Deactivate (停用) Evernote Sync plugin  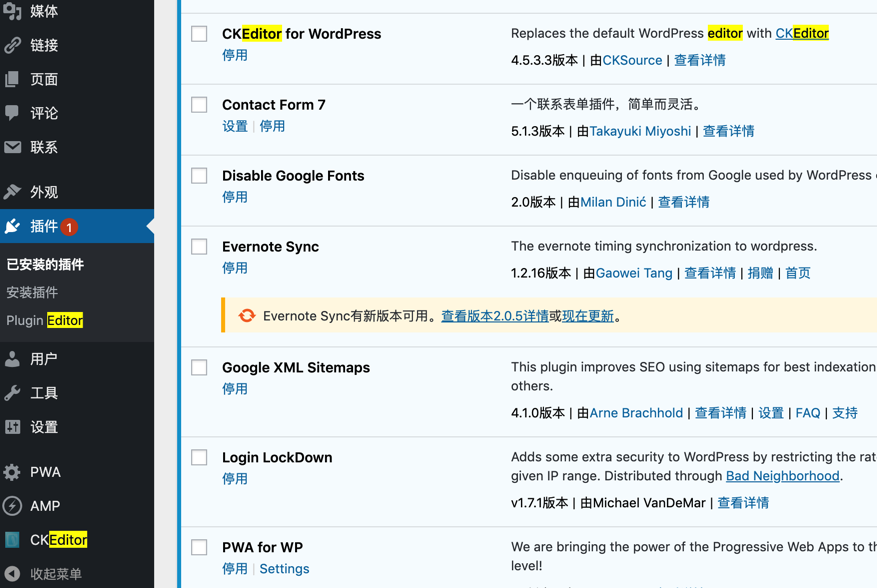235,268
